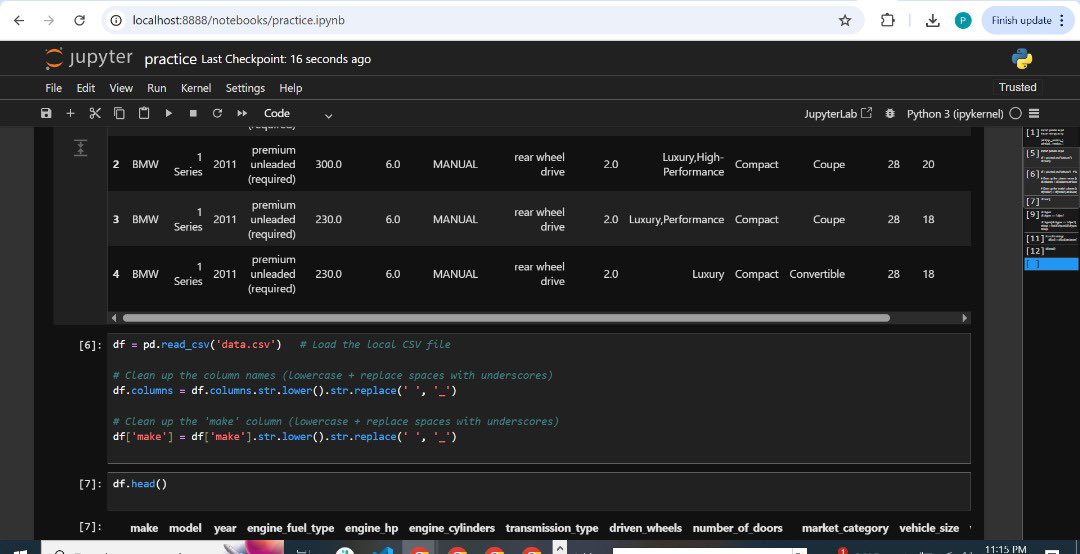The width and height of the screenshot is (1080, 554).
Task: Interrupt the kernel with stop icon
Action: tap(193, 114)
